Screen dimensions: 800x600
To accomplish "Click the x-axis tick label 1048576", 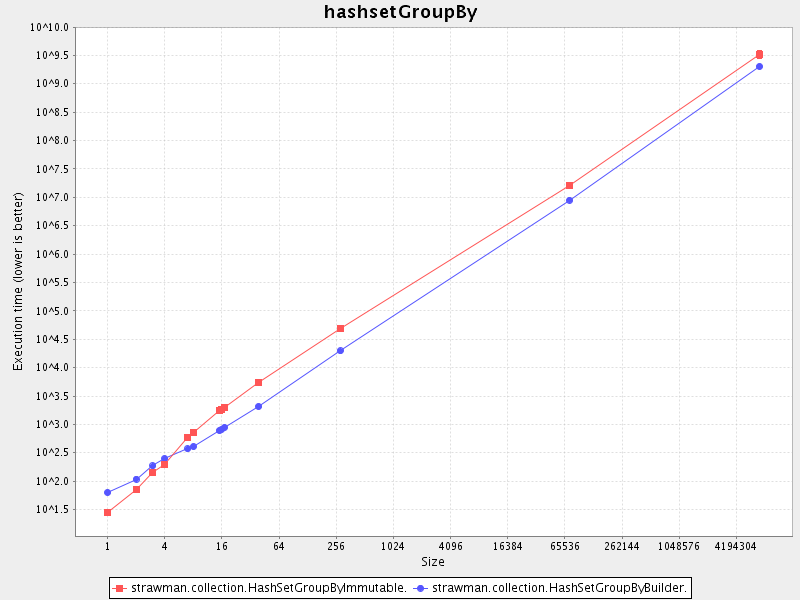I will (679, 546).
